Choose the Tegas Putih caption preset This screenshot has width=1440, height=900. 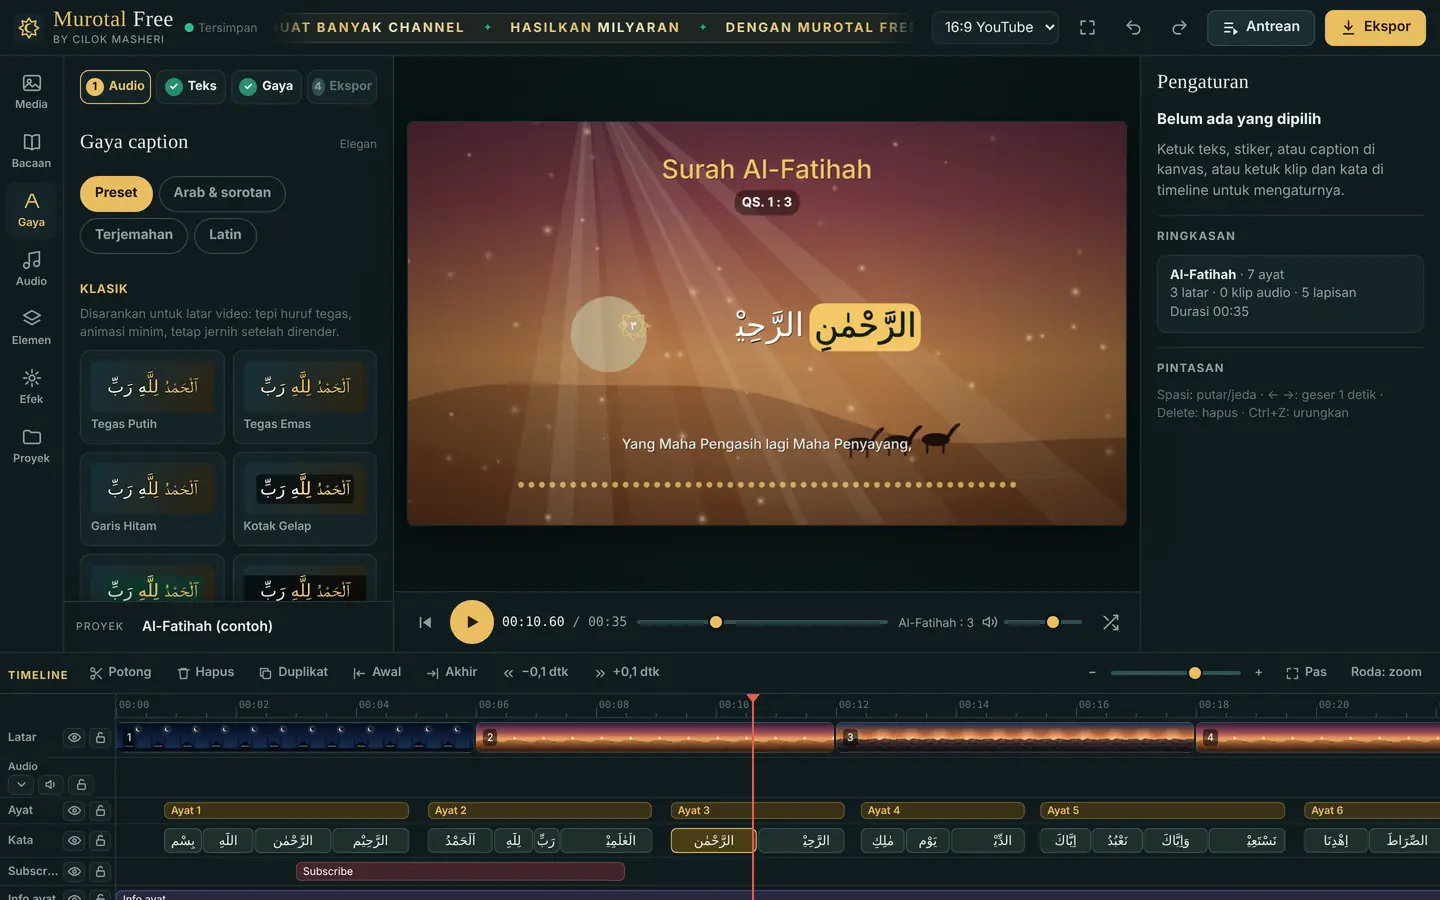pyautogui.click(x=152, y=397)
